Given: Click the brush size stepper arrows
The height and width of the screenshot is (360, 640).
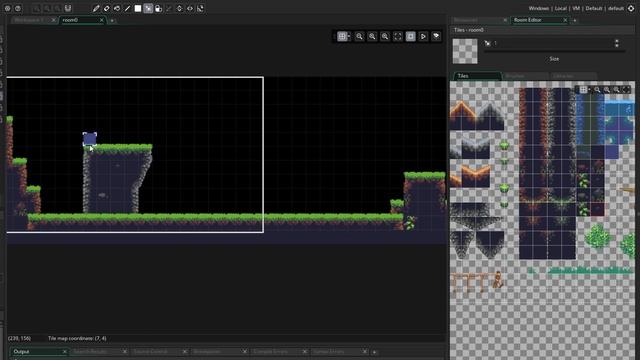Looking at the screenshot, I should pyautogui.click(x=617, y=43).
